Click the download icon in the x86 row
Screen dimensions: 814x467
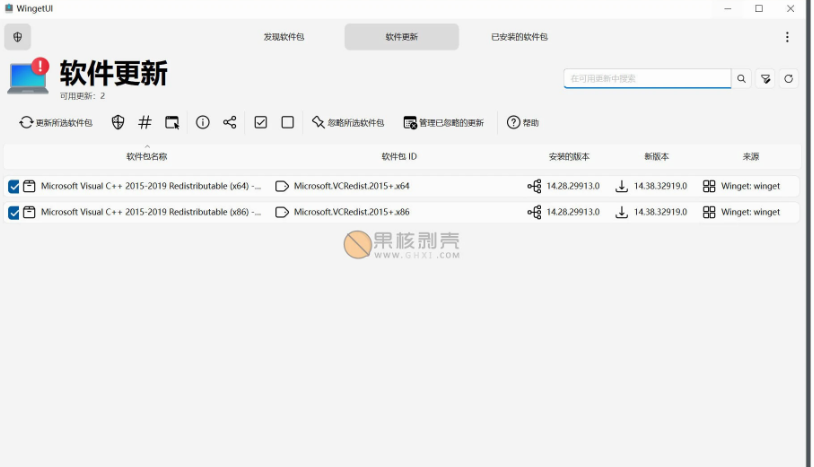click(621, 212)
